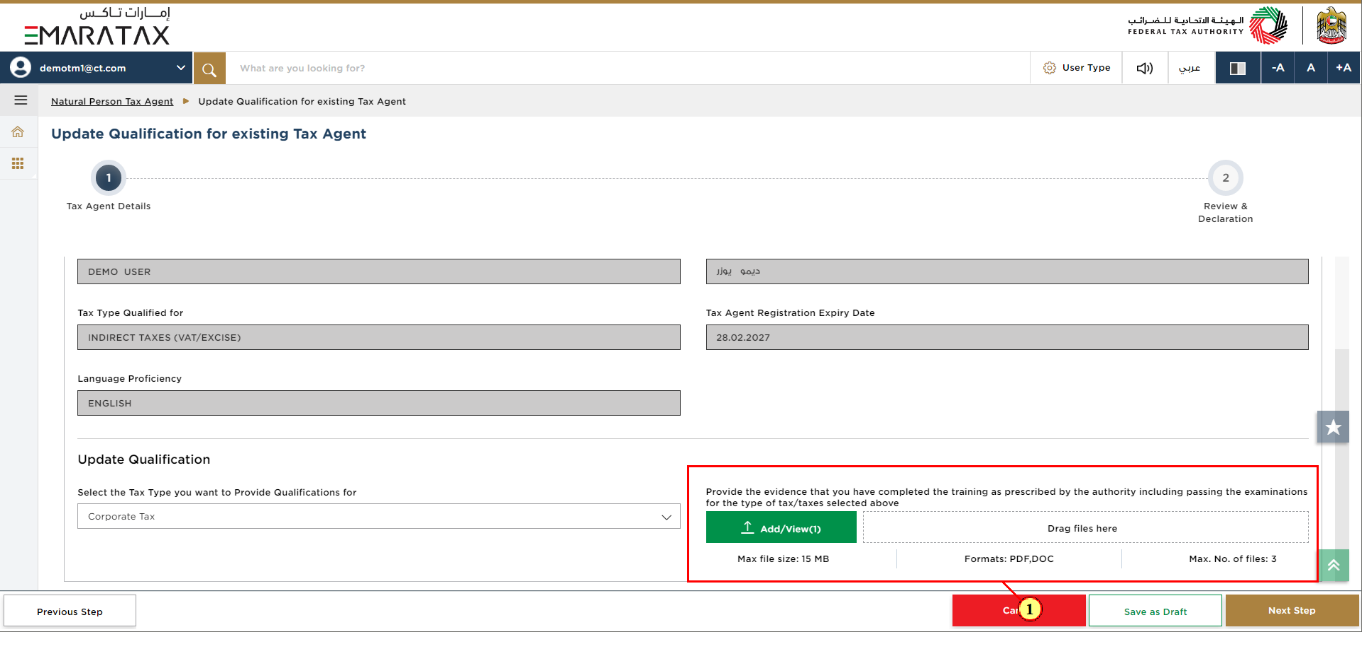Click the ENGLISH language proficiency field

point(379,403)
